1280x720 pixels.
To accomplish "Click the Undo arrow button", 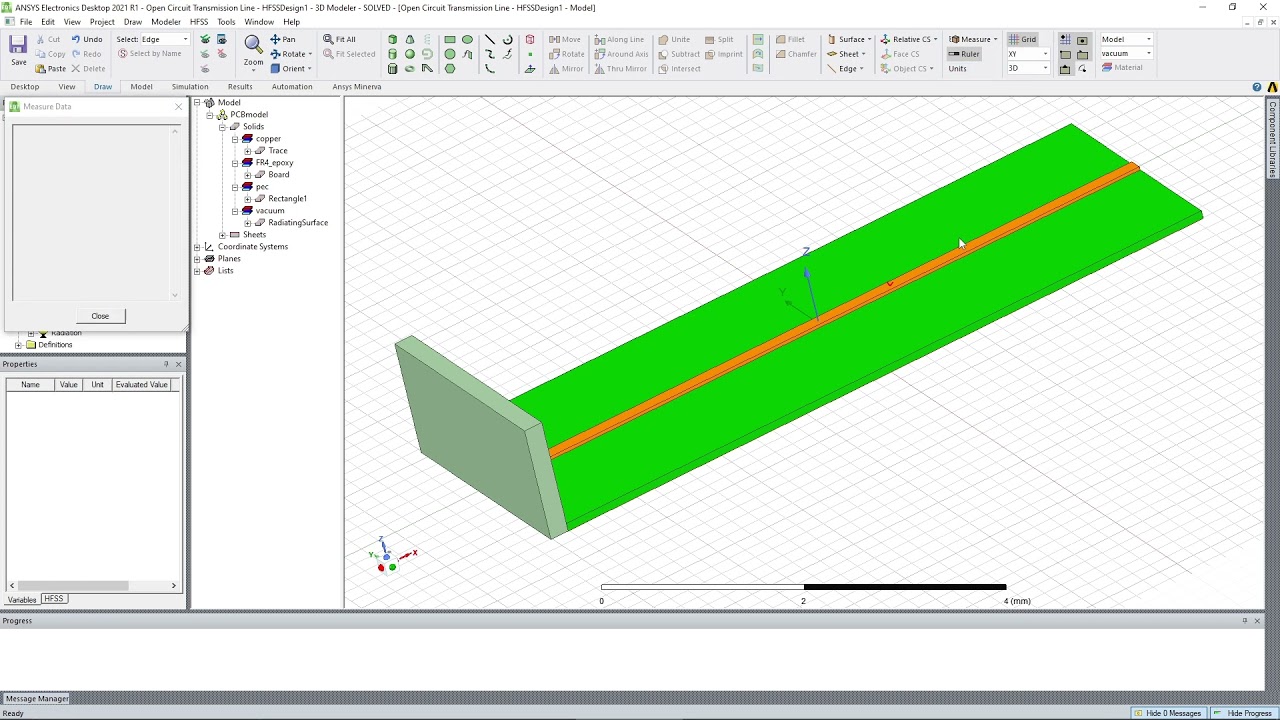I will point(76,39).
